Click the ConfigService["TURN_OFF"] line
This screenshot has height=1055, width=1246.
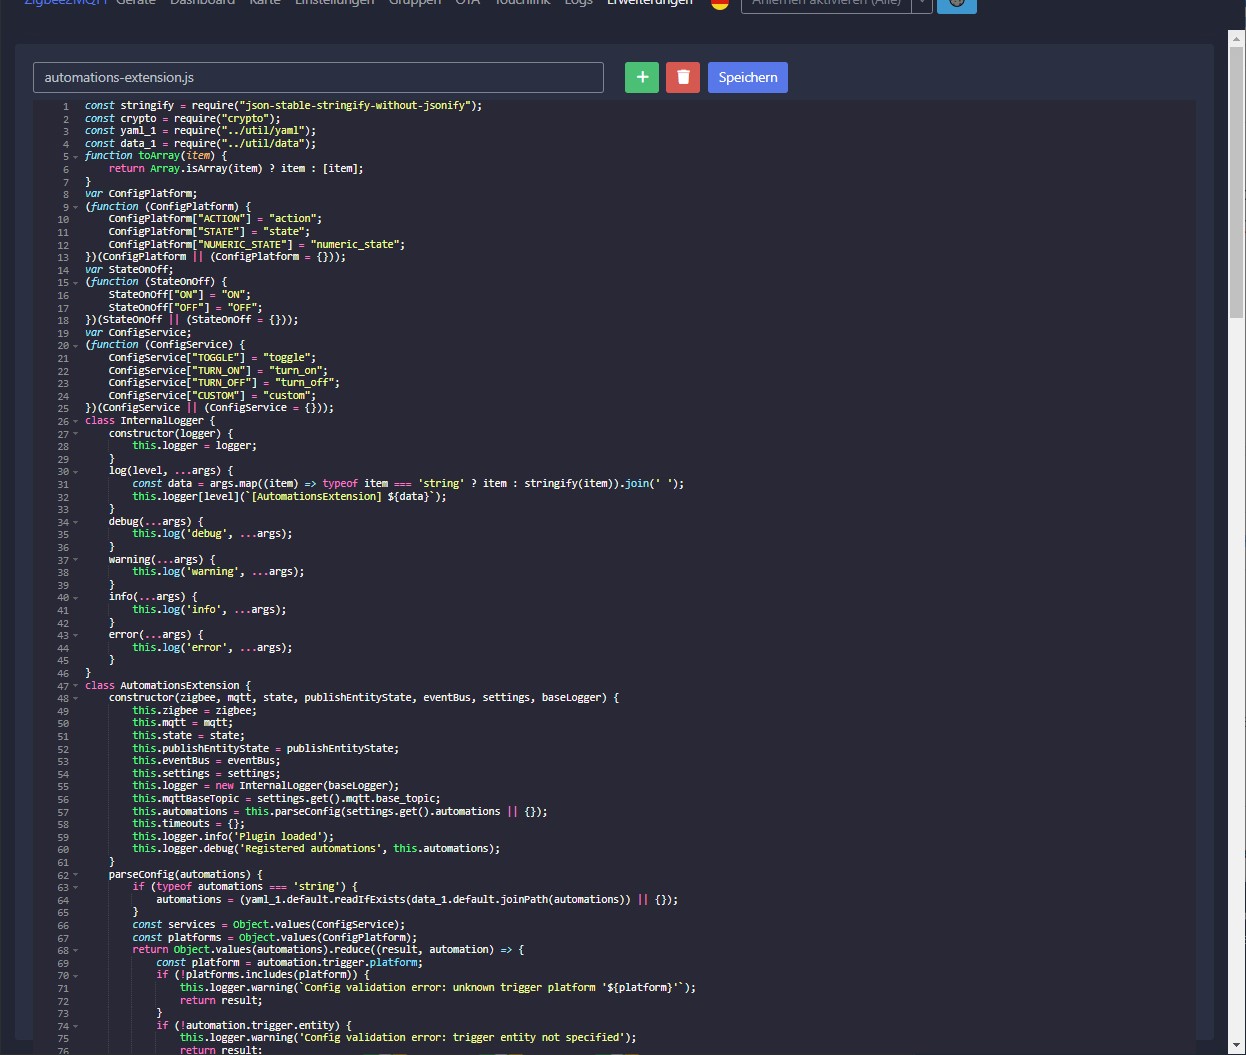click(224, 383)
